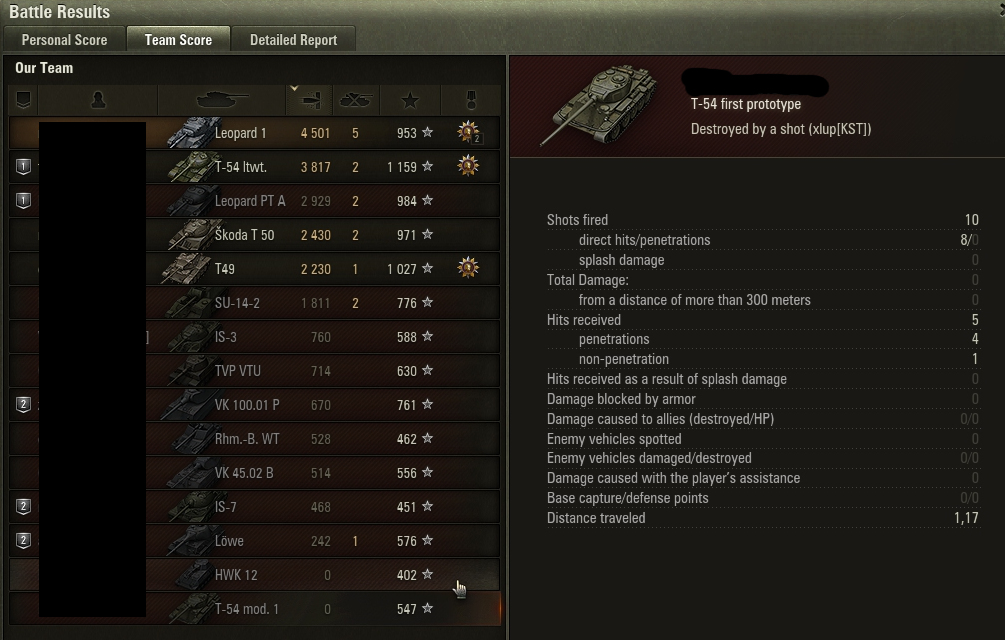Click the T-54 first prototype tank image
Image resolution: width=1005 pixels, height=640 pixels.
click(599, 104)
